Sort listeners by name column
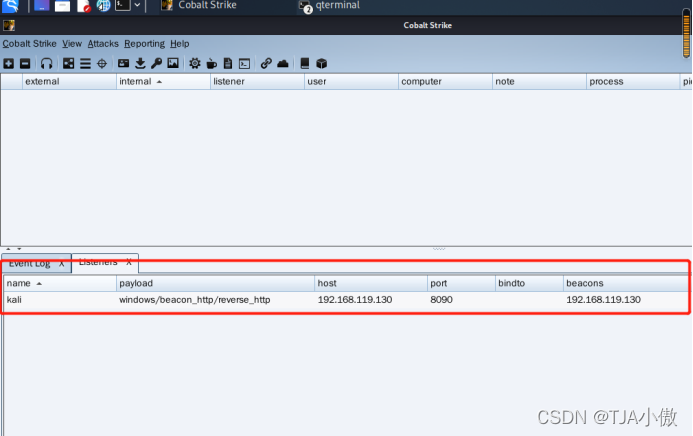This screenshot has width=693, height=436. tap(60, 283)
